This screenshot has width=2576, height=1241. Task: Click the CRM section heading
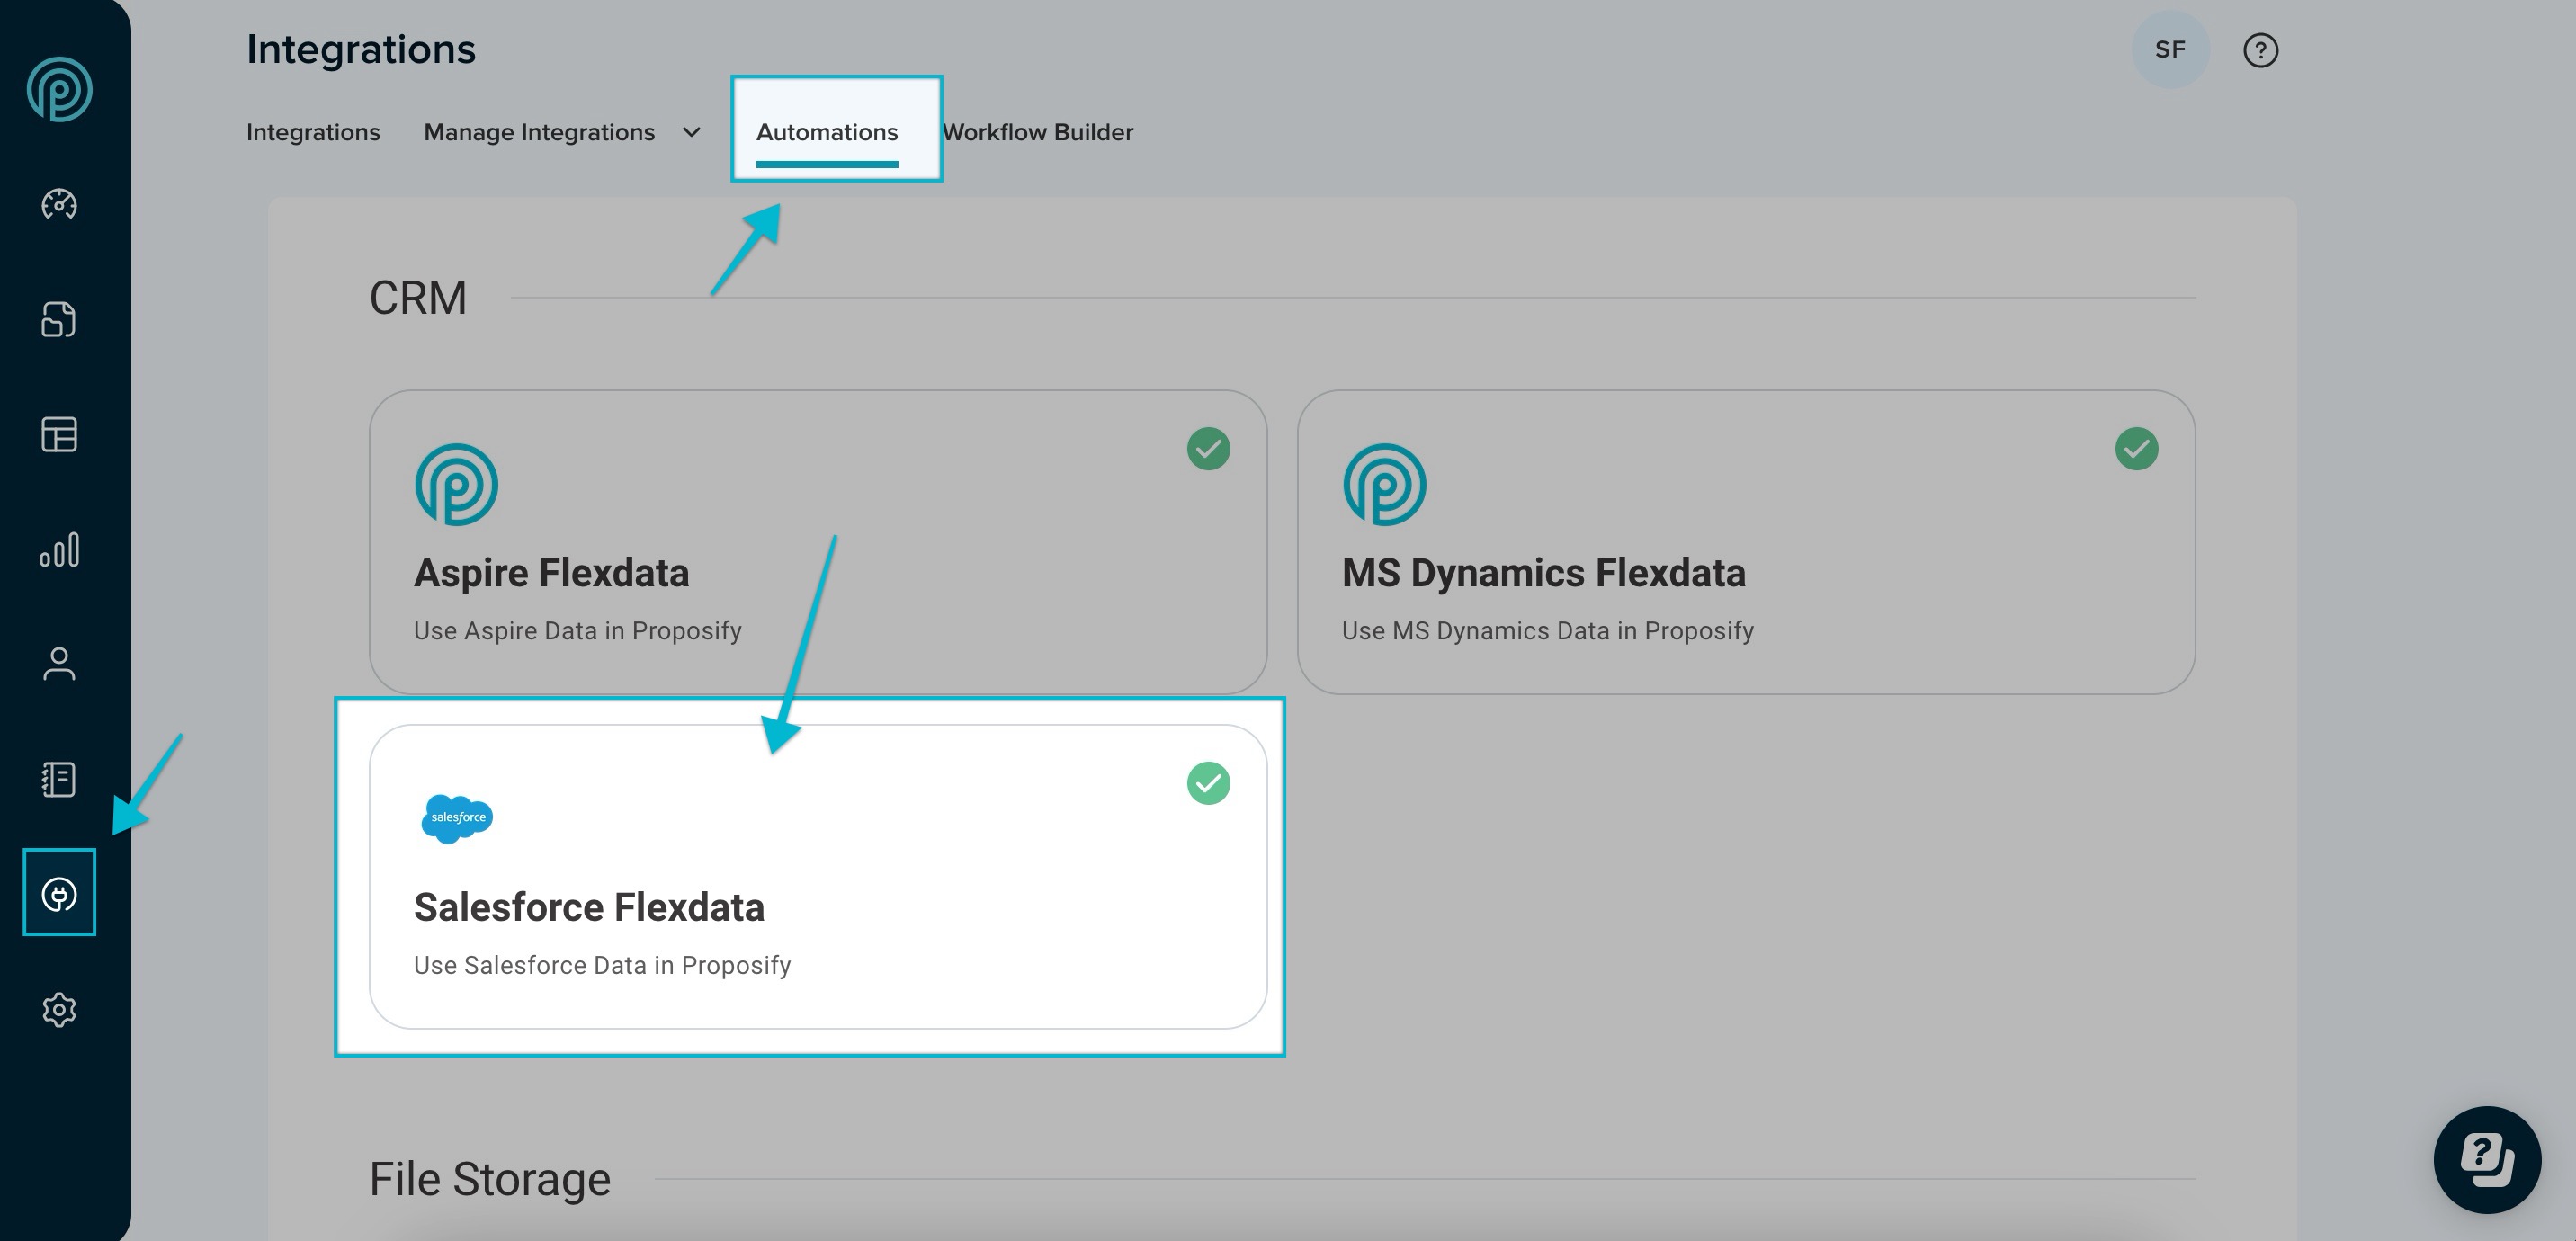tap(417, 298)
